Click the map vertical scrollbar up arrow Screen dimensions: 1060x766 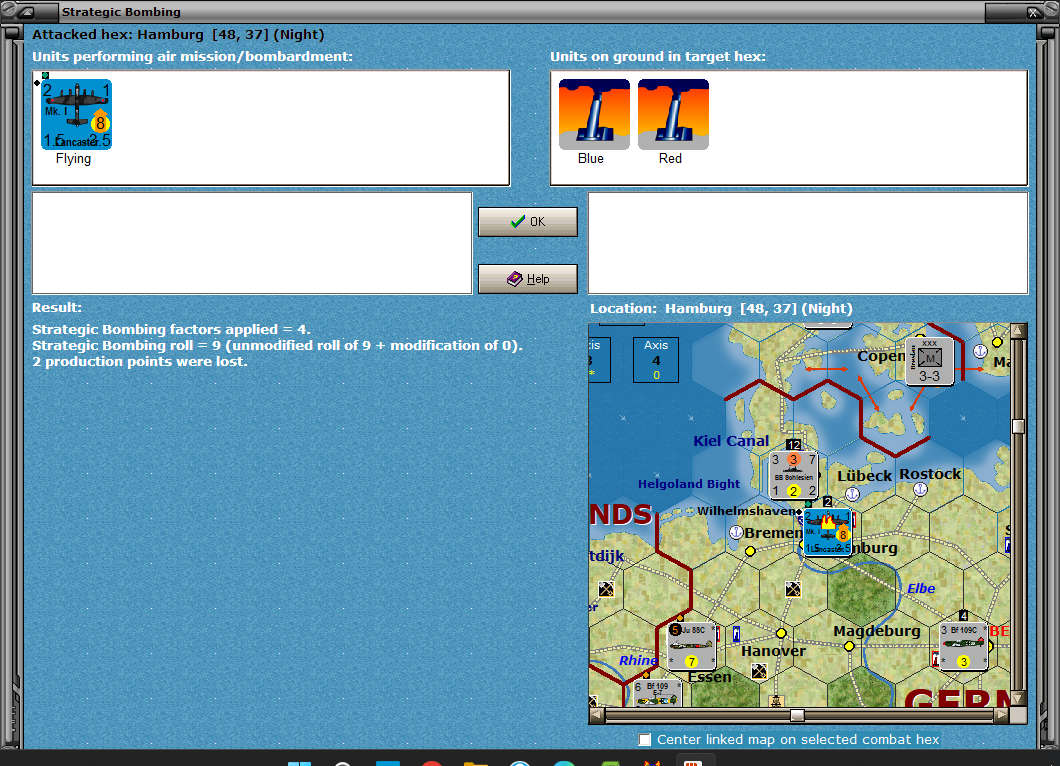pos(1018,331)
